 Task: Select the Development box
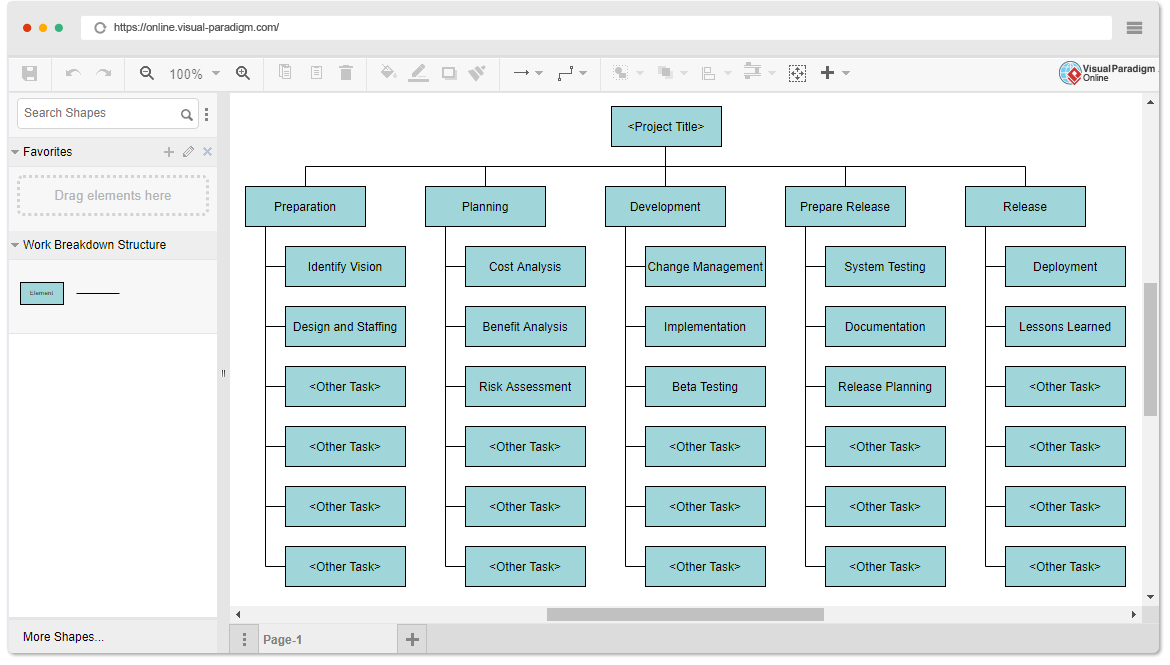click(665, 207)
